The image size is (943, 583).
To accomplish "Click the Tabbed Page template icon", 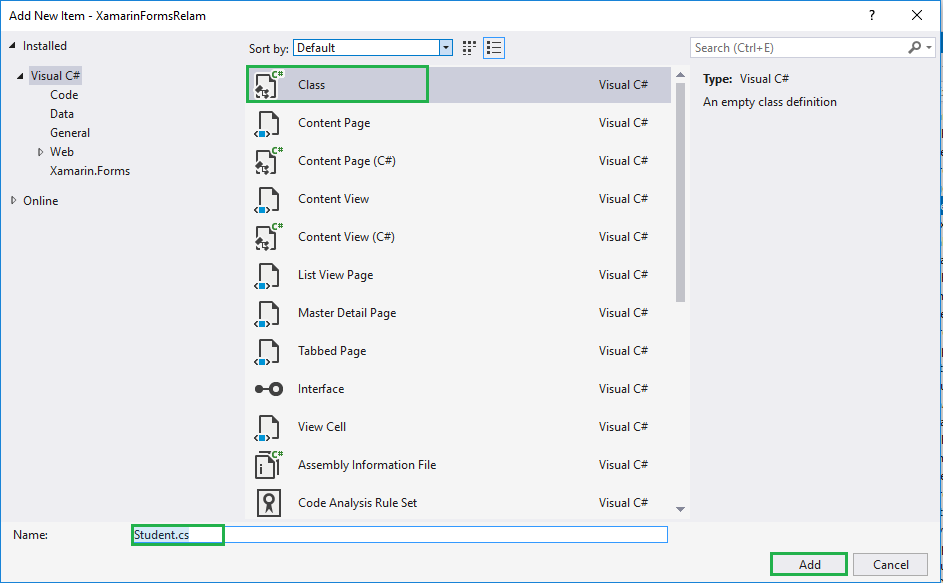I will (x=267, y=351).
